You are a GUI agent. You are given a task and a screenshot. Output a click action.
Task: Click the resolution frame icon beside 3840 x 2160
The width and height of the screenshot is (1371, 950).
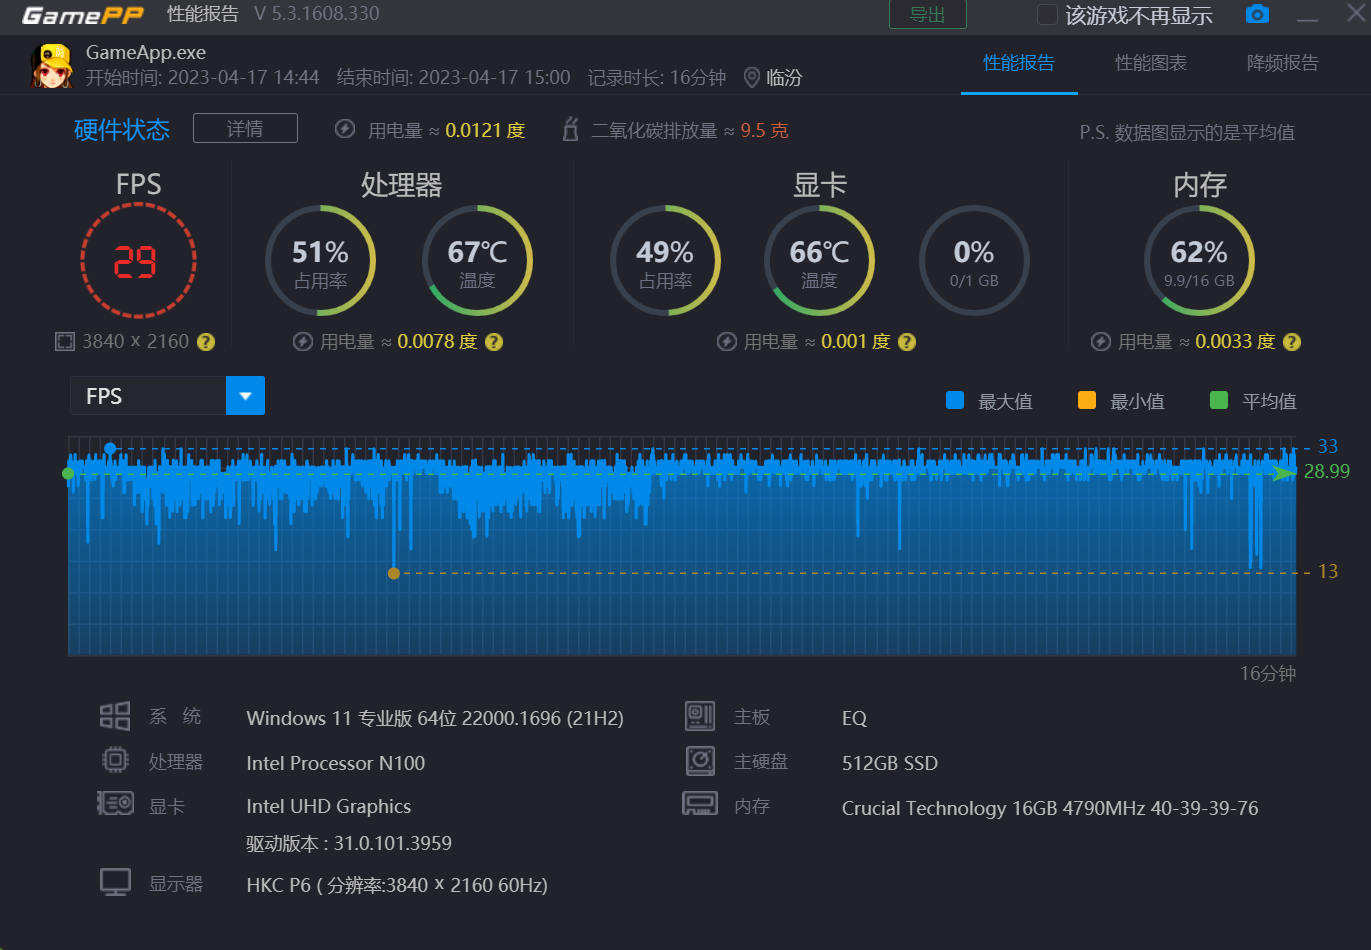coord(65,342)
